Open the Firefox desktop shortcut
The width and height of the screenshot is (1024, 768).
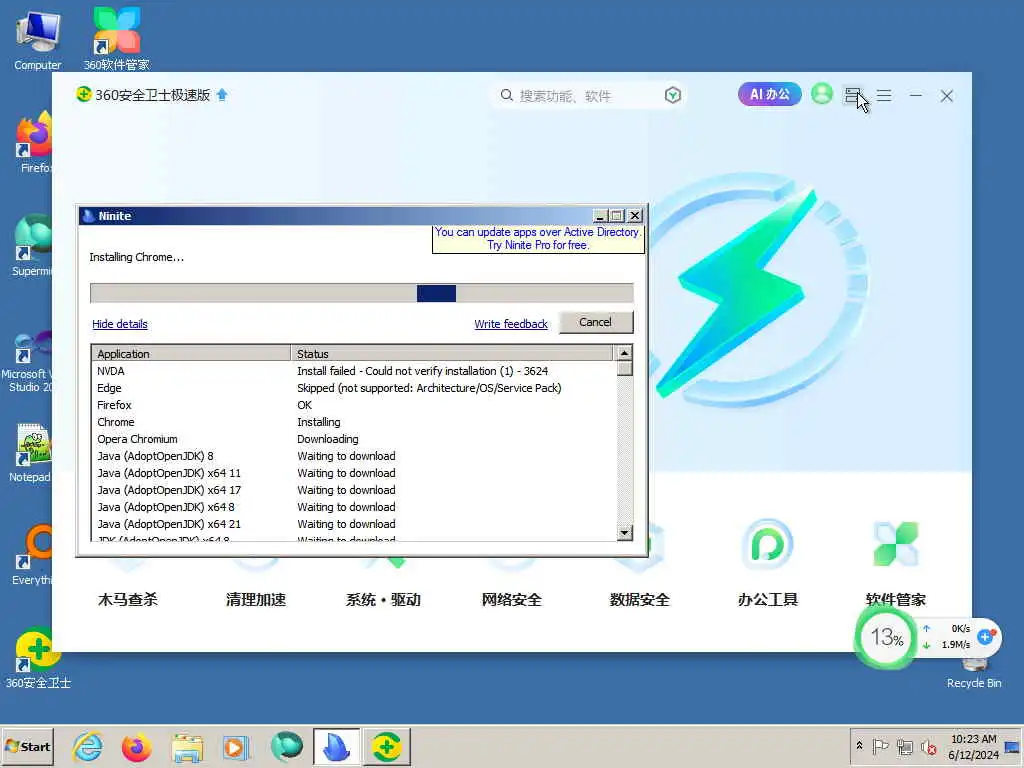(x=33, y=142)
